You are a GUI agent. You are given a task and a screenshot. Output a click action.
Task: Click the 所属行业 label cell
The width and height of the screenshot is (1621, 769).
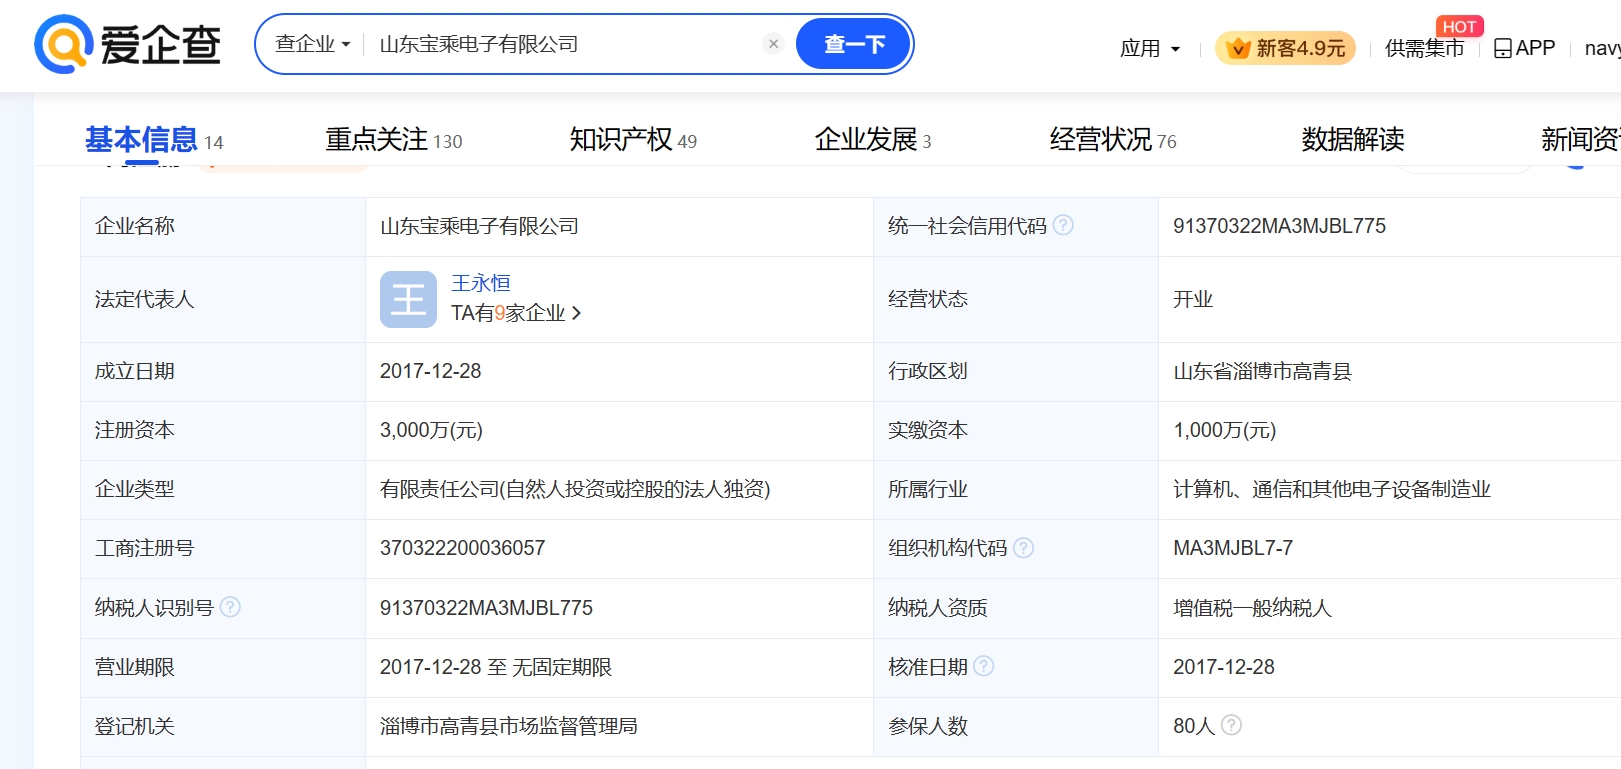tap(1015, 489)
